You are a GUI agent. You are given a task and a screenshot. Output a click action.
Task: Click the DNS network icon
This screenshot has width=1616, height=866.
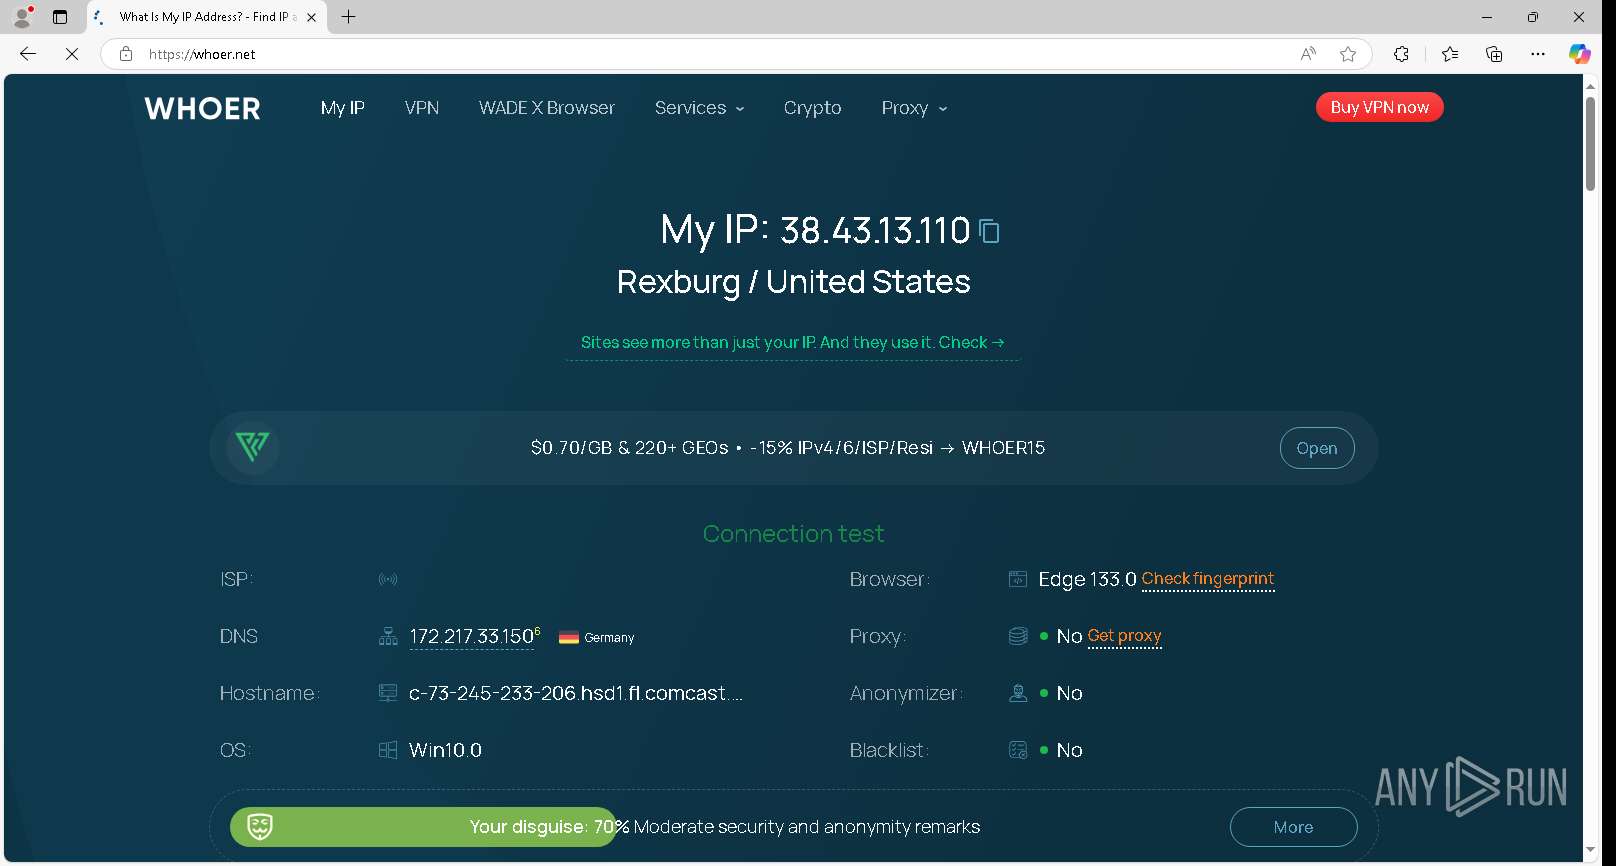point(388,636)
